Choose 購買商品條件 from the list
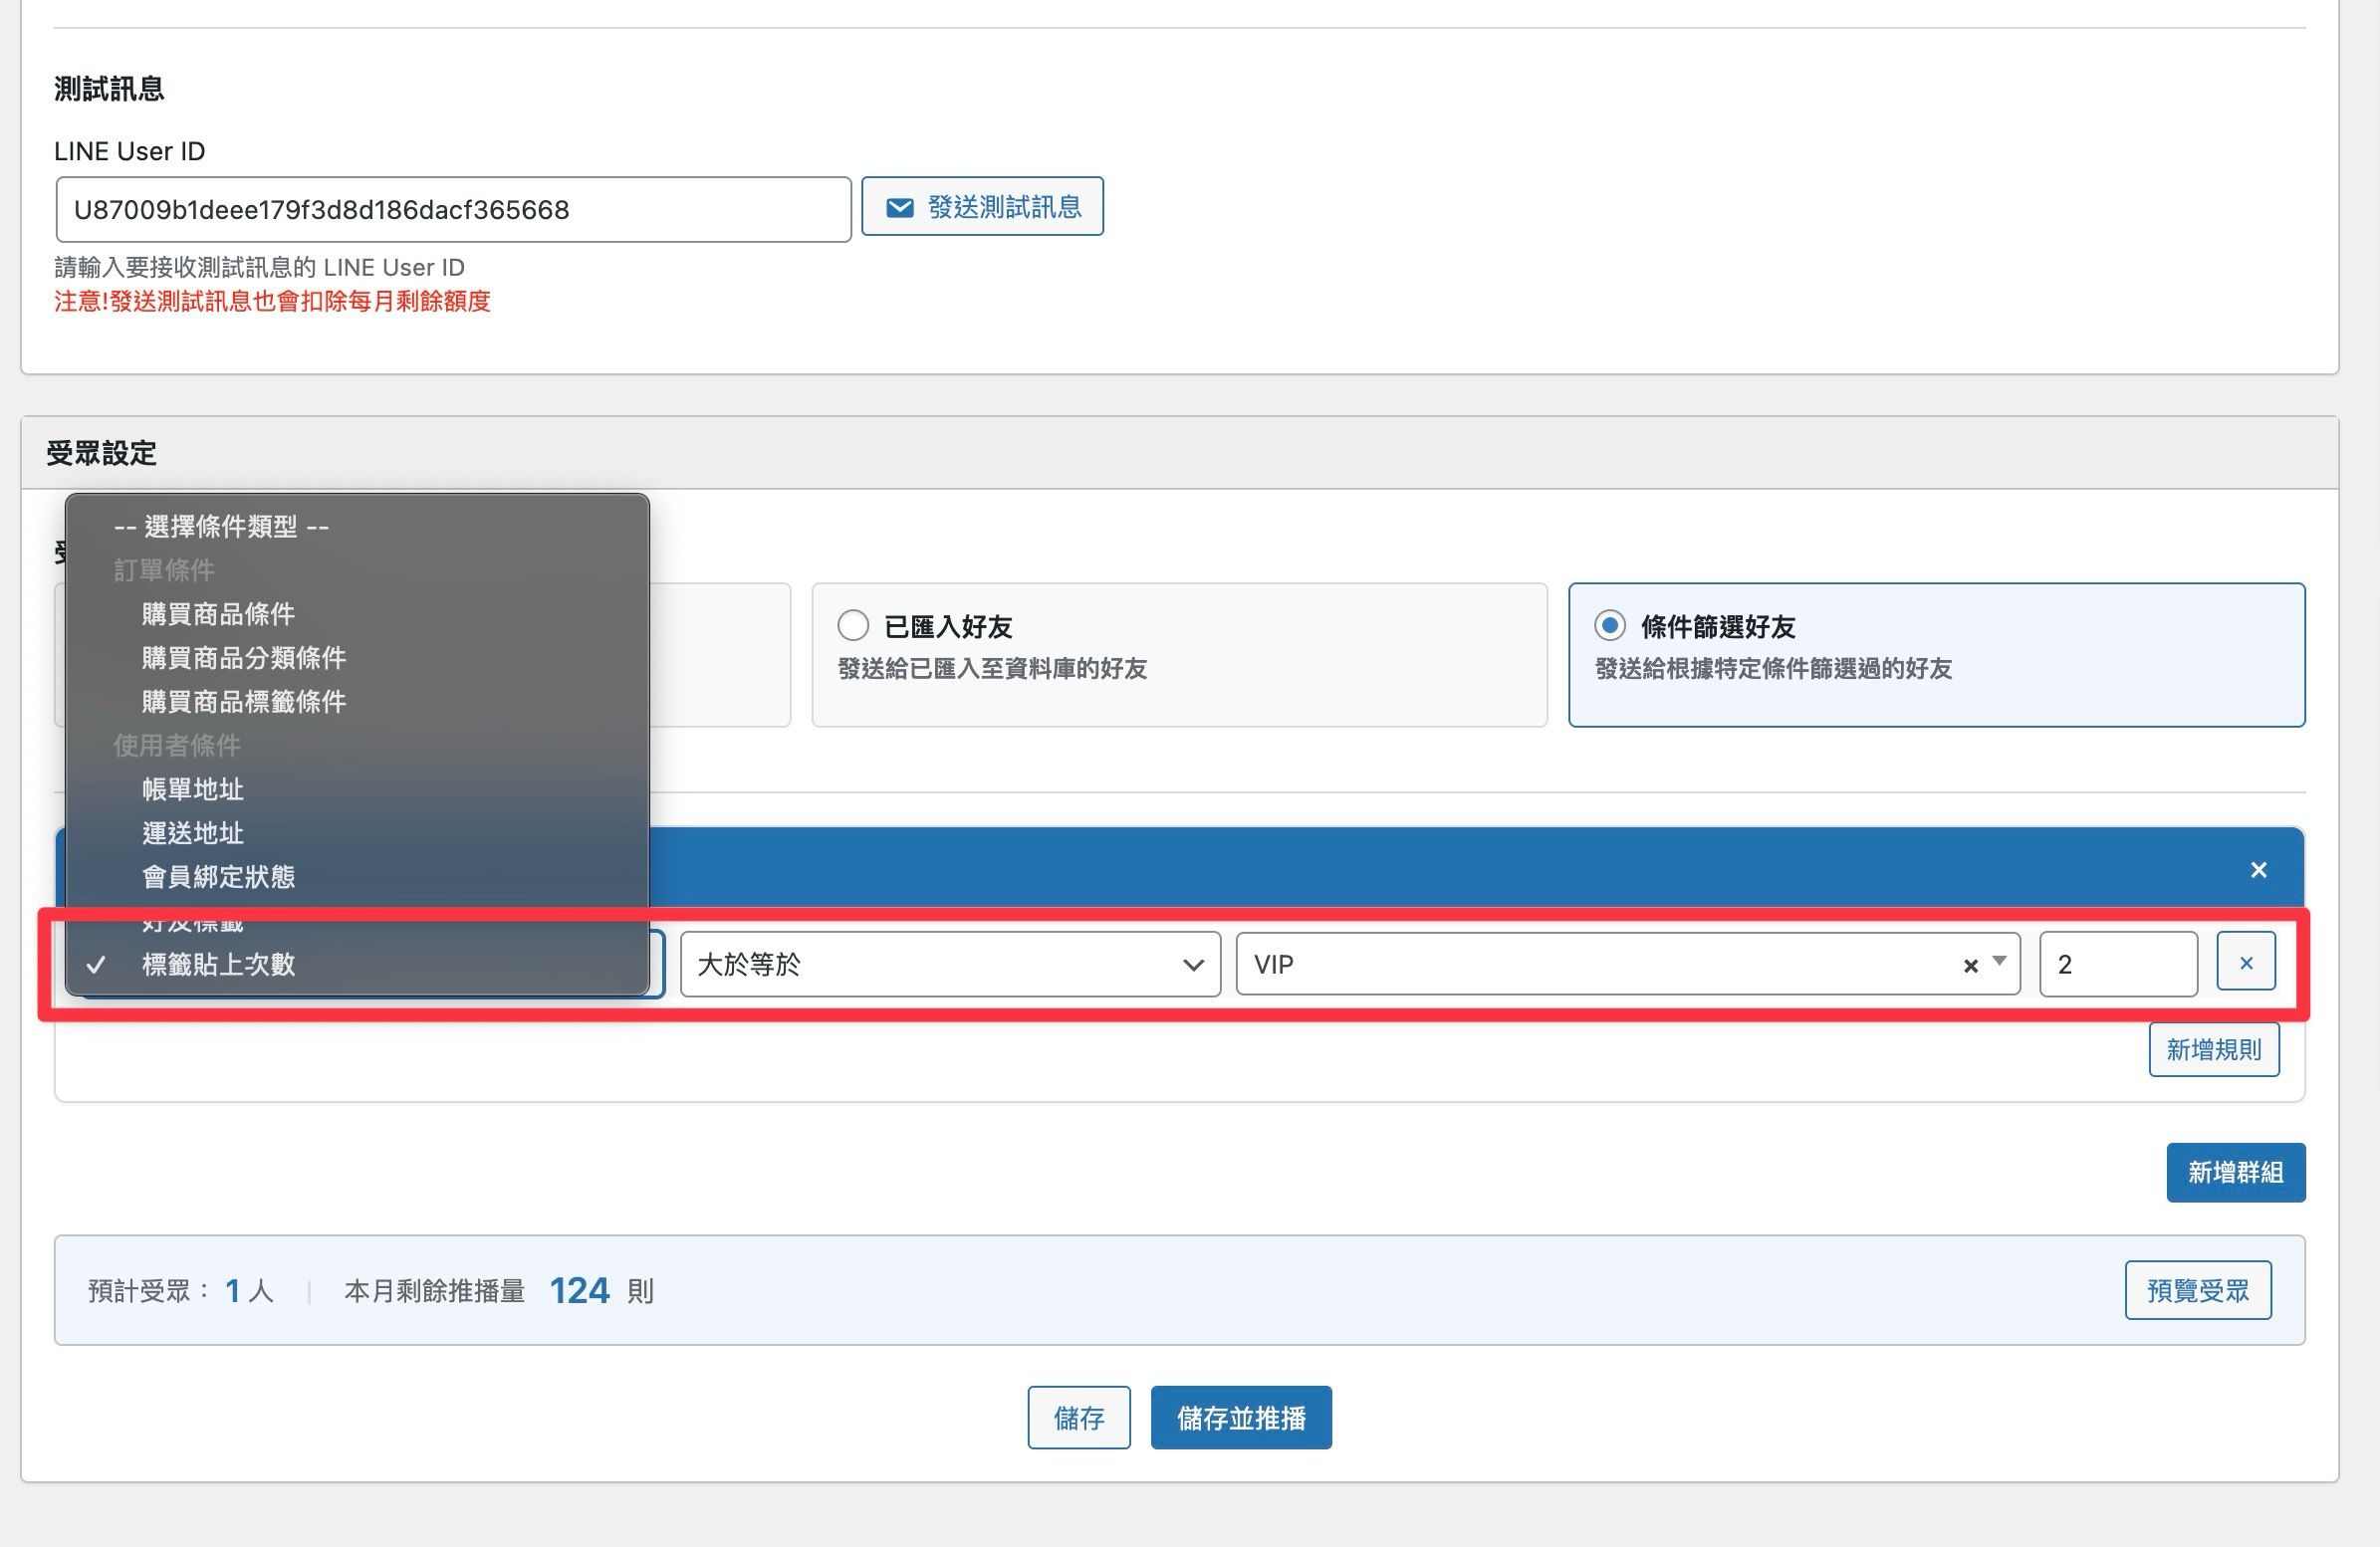Screen dimensions: 2380x1547 coord(218,614)
